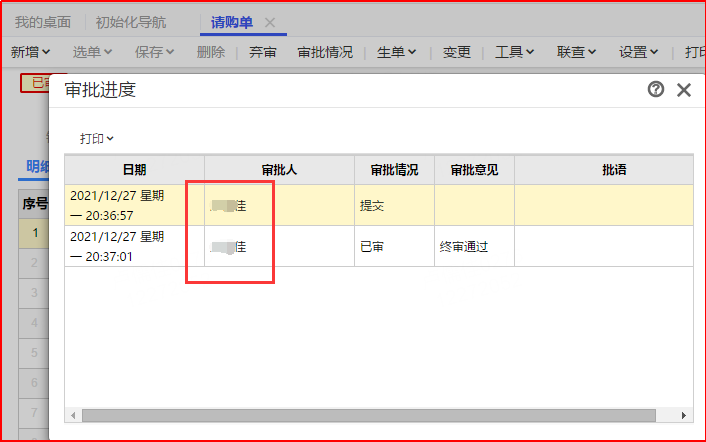Click the 日期 column header
The image size is (706, 442).
135,170
